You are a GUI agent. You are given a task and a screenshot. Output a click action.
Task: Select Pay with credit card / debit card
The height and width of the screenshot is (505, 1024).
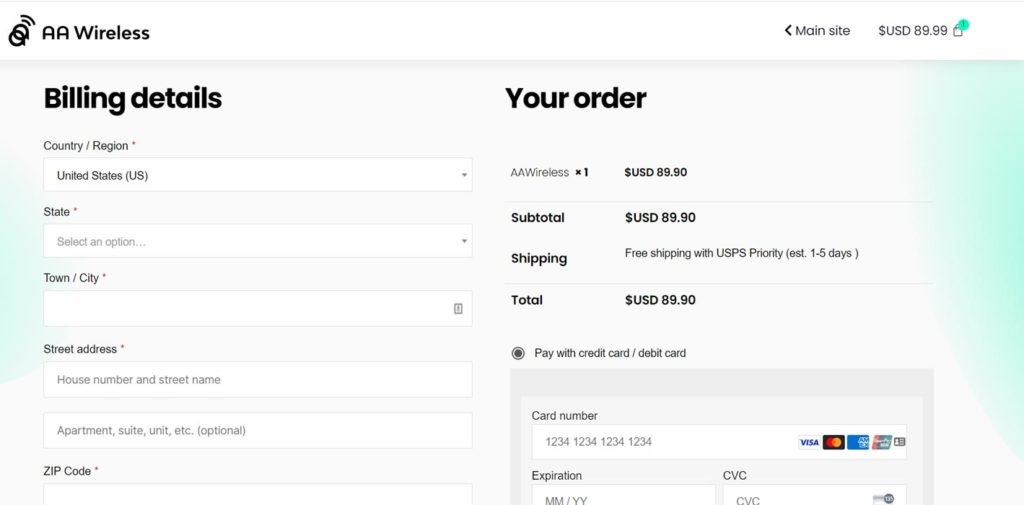pyautogui.click(x=518, y=353)
